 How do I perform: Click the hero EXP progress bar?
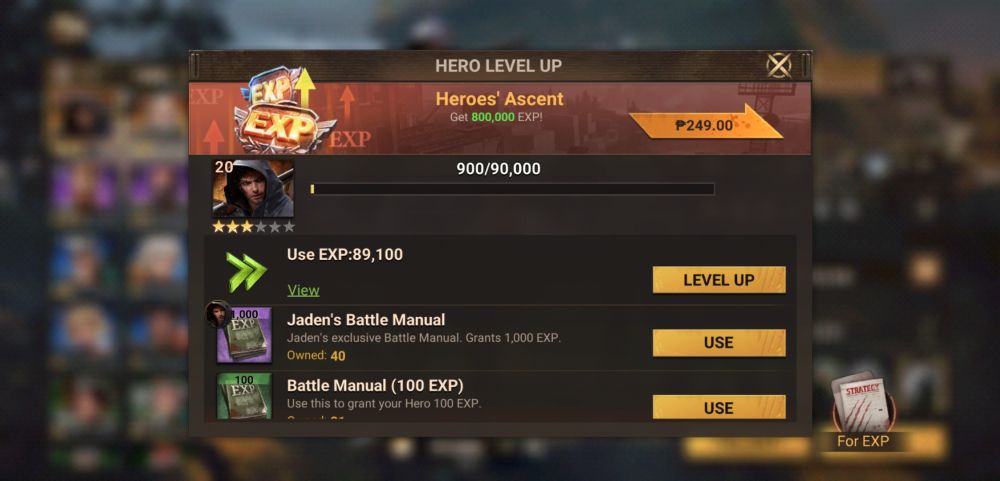512,189
